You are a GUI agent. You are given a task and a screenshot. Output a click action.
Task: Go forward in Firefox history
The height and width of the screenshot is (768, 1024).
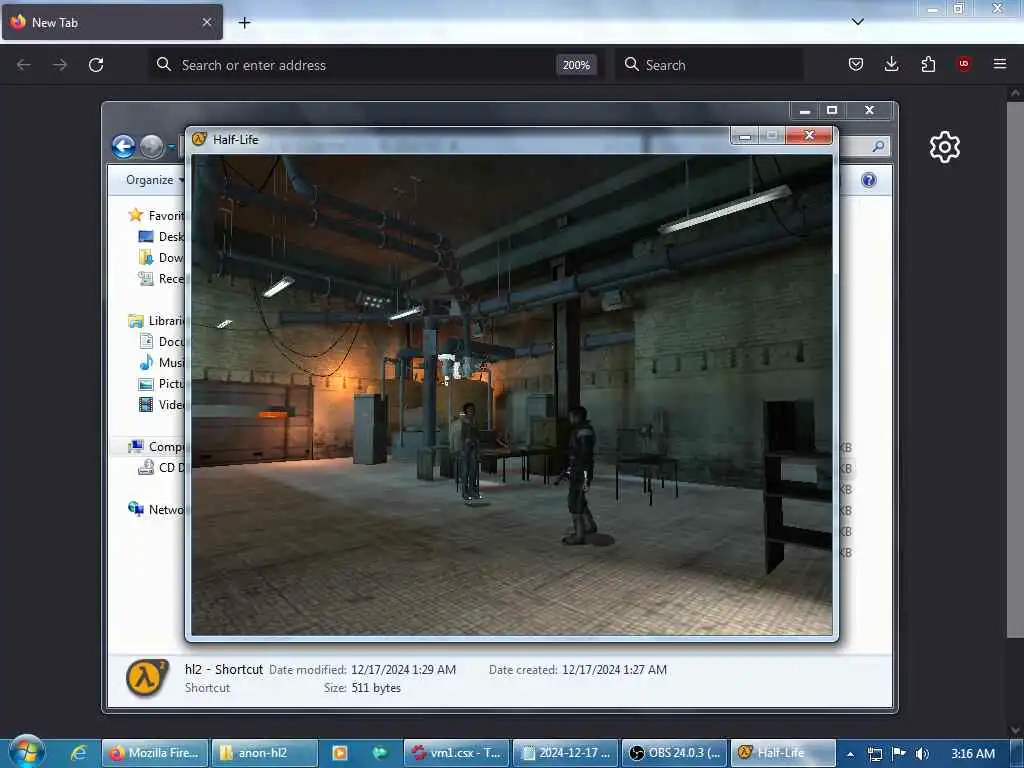tap(59, 65)
